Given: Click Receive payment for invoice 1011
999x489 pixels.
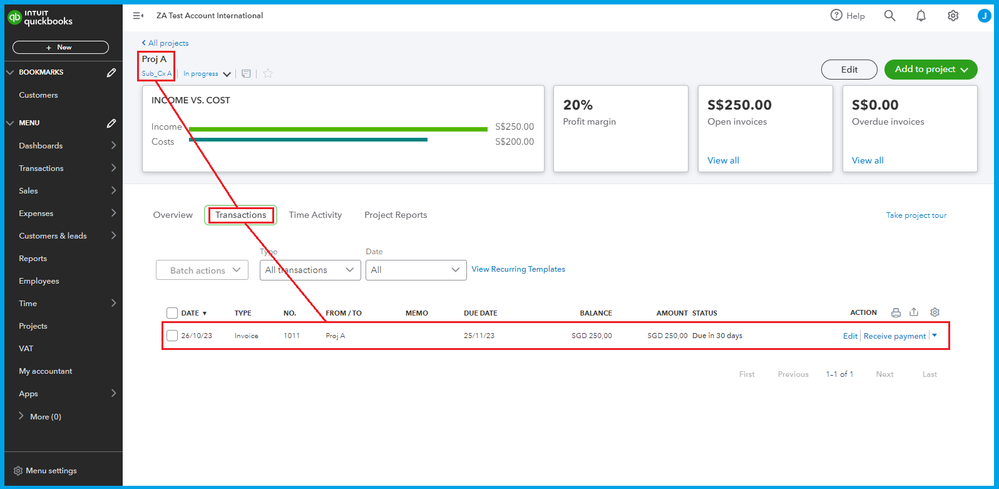Looking at the screenshot, I should click(x=895, y=336).
